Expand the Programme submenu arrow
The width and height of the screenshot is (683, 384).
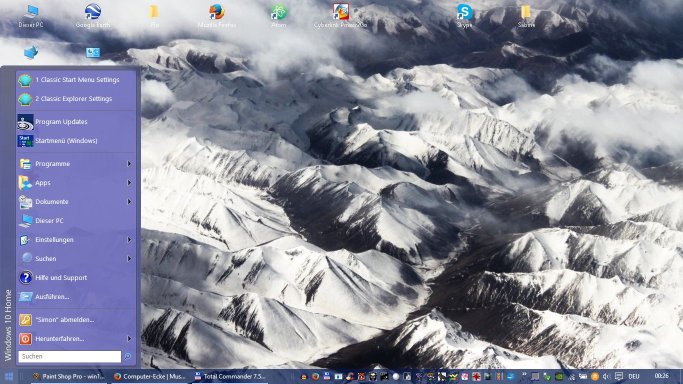[129, 164]
